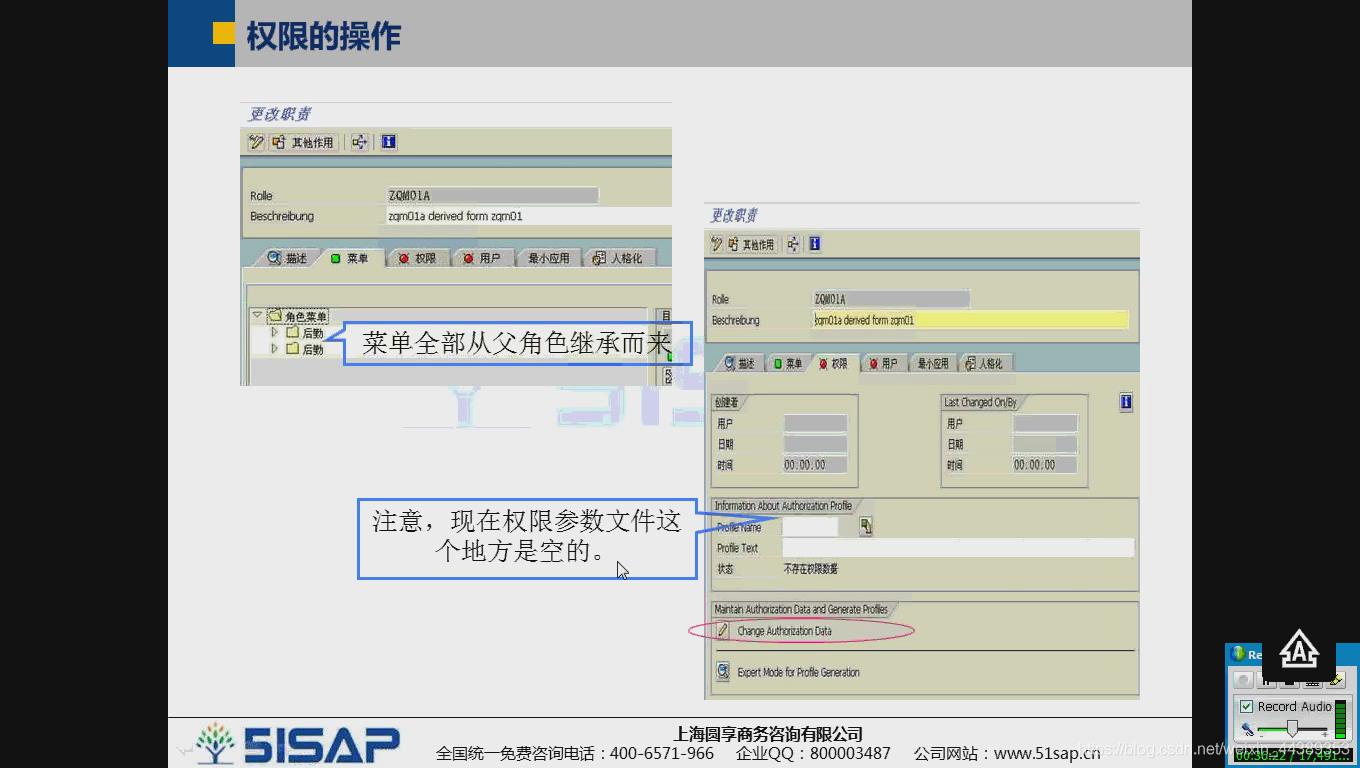Viewport: 1360px width, 768px height.
Task: Click 时间 field under Last Changed On/By
Action: pos(1045,465)
